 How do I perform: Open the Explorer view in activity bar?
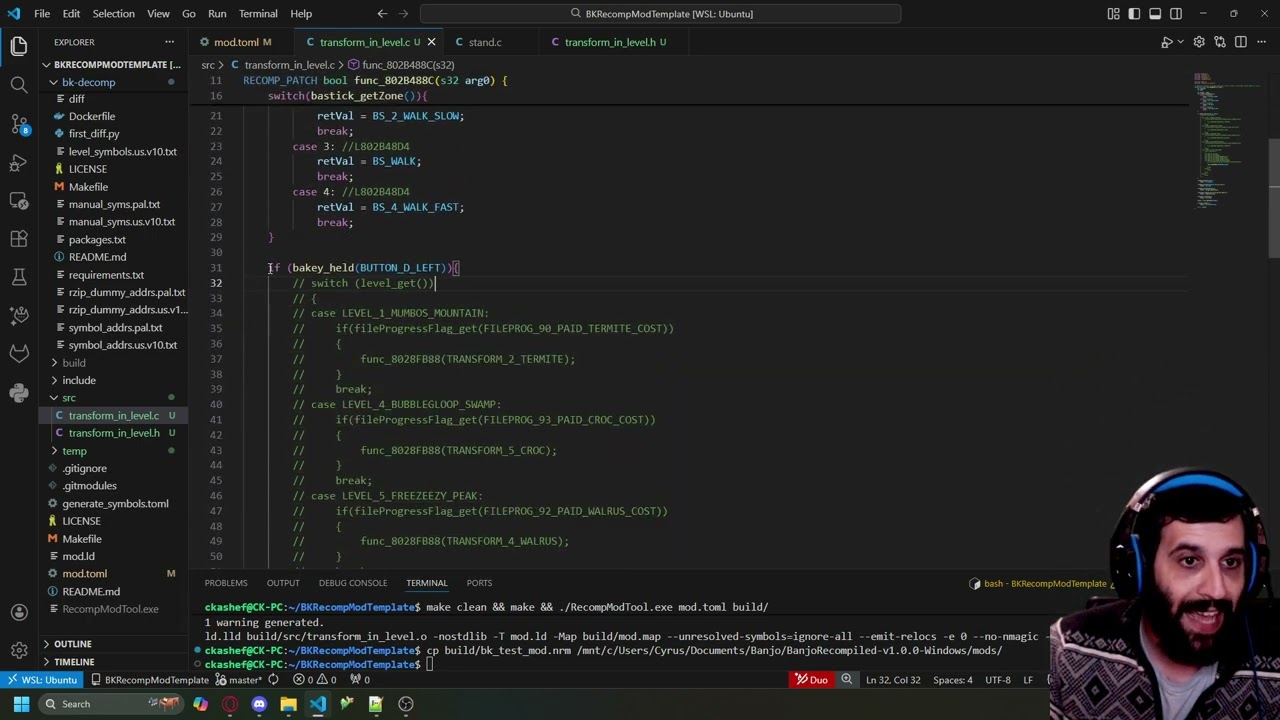click(x=19, y=46)
